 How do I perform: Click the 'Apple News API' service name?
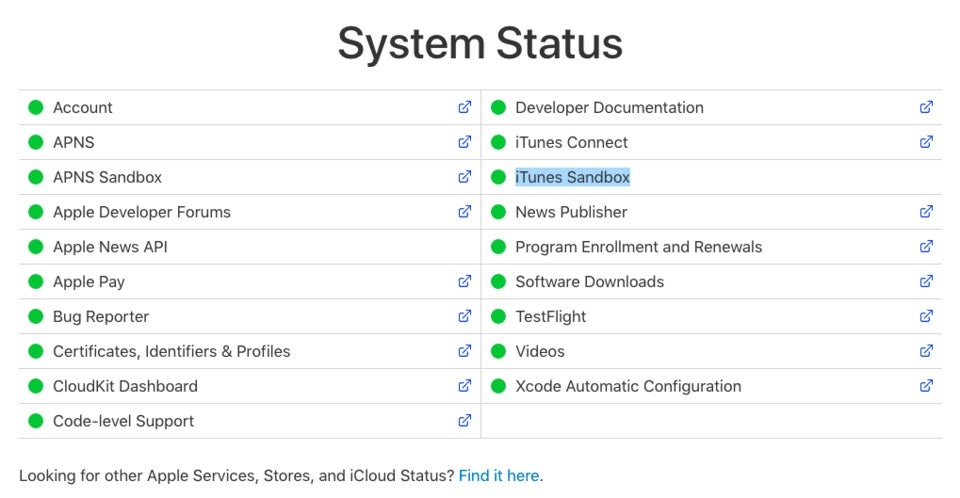coord(110,247)
